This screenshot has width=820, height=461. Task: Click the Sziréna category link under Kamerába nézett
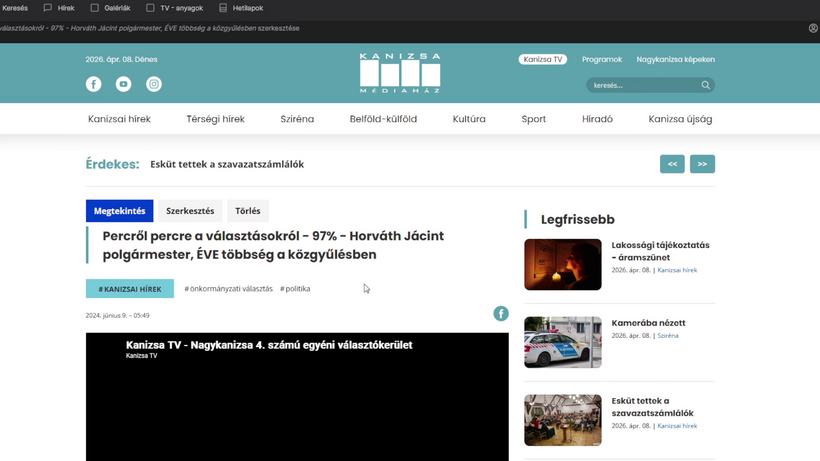point(668,336)
